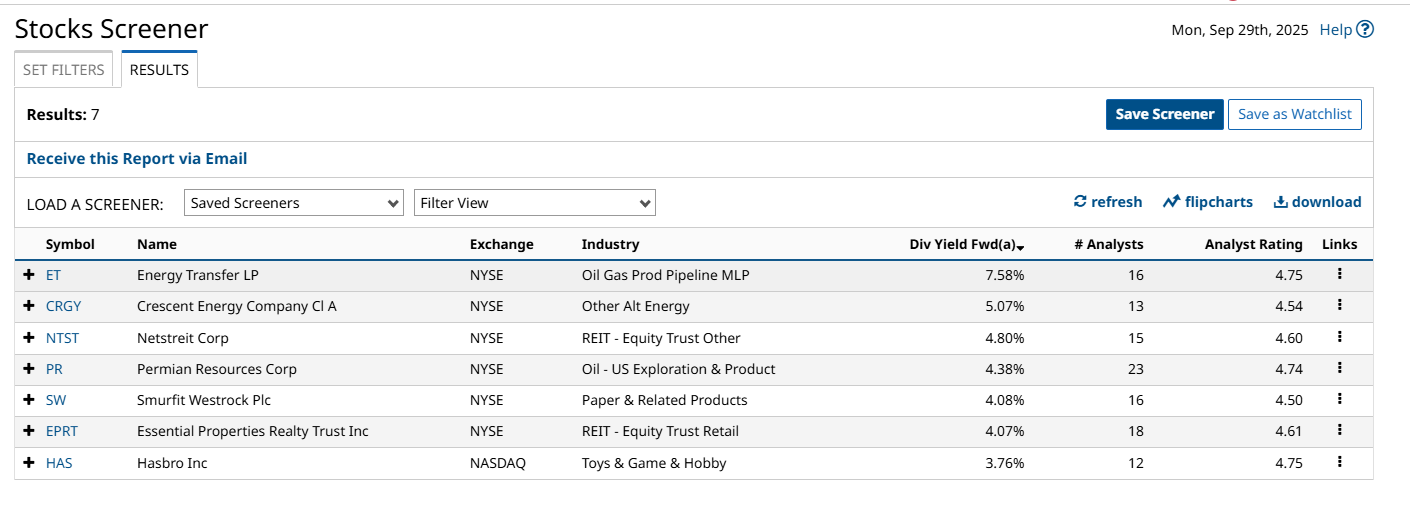Viewport: 1410px width, 527px height.
Task: Expand the CRGY row details
Action: click(29, 306)
